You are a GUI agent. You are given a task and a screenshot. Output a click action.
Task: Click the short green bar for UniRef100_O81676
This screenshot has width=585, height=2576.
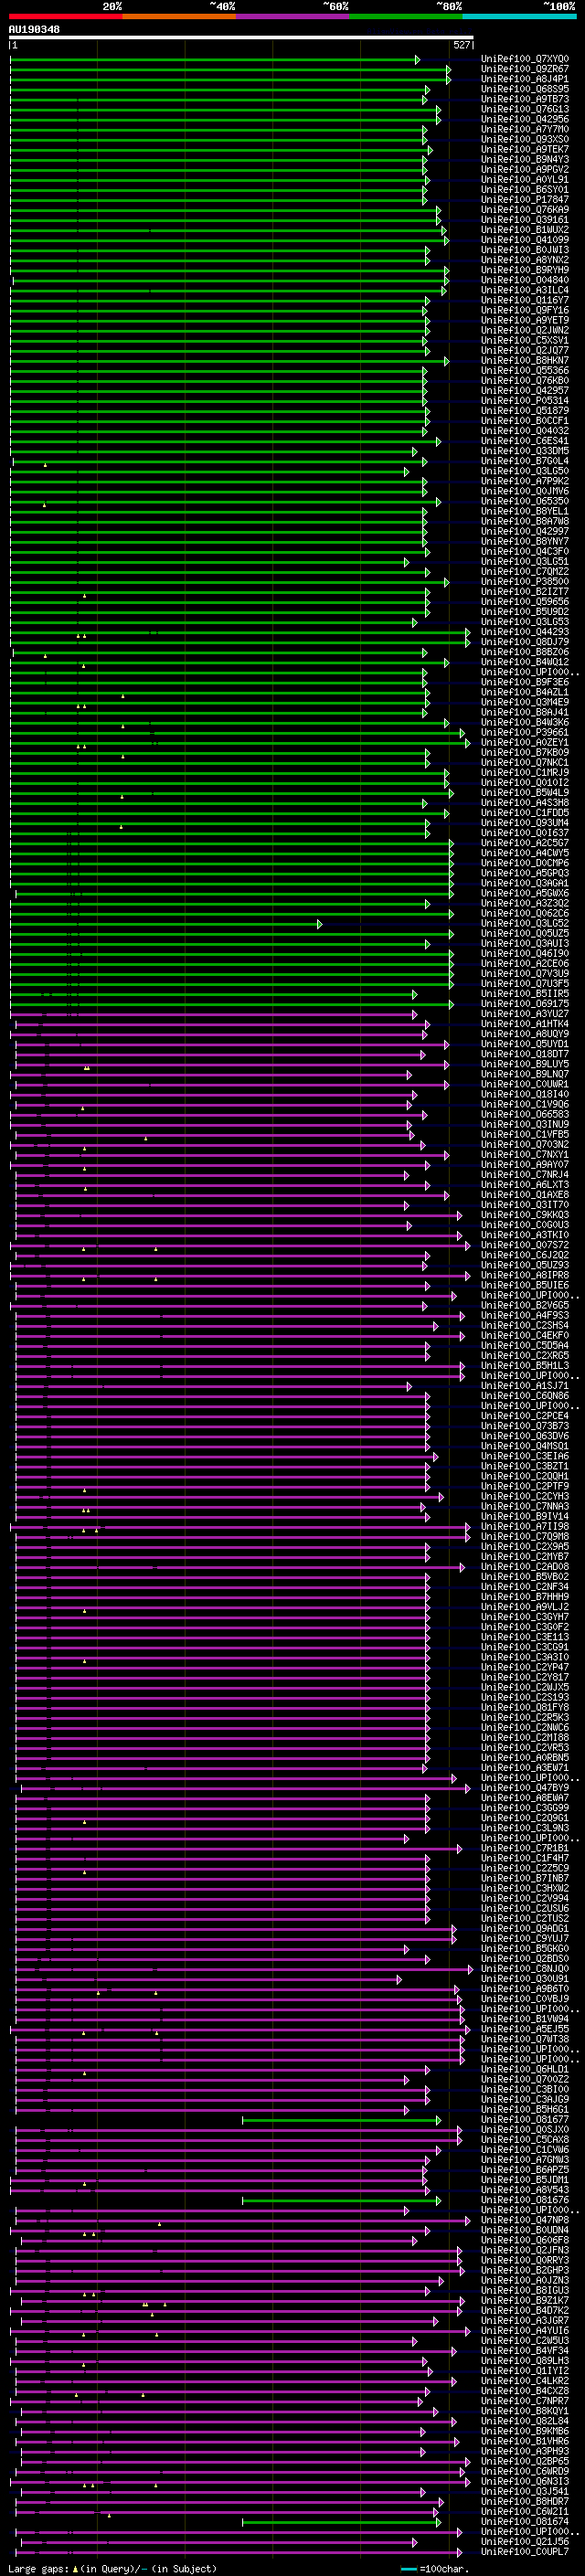(341, 2200)
